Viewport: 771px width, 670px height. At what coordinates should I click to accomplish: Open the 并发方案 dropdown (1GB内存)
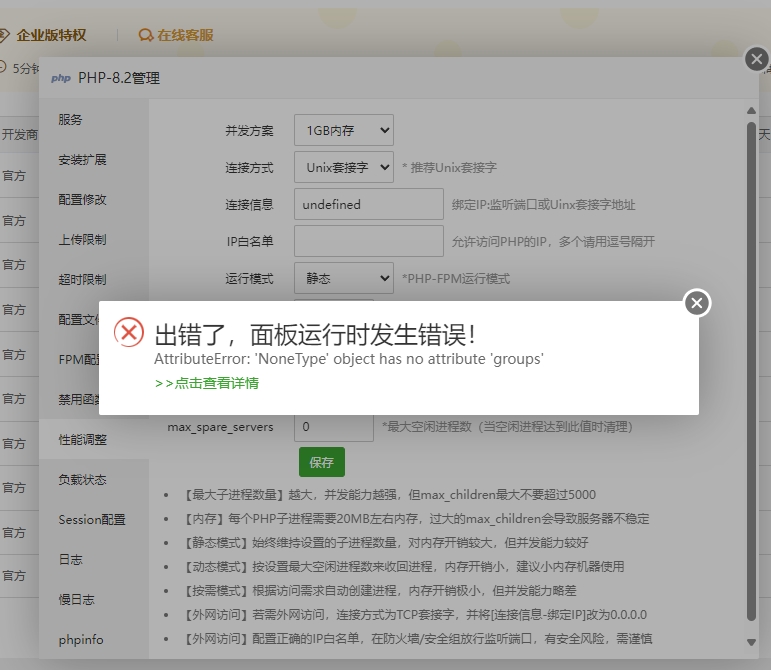[344, 130]
